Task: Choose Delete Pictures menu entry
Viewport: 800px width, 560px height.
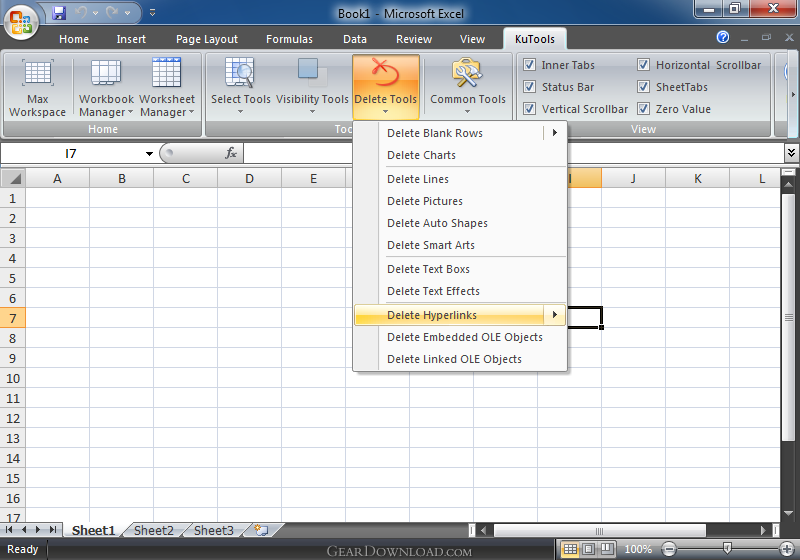Action: [461, 201]
